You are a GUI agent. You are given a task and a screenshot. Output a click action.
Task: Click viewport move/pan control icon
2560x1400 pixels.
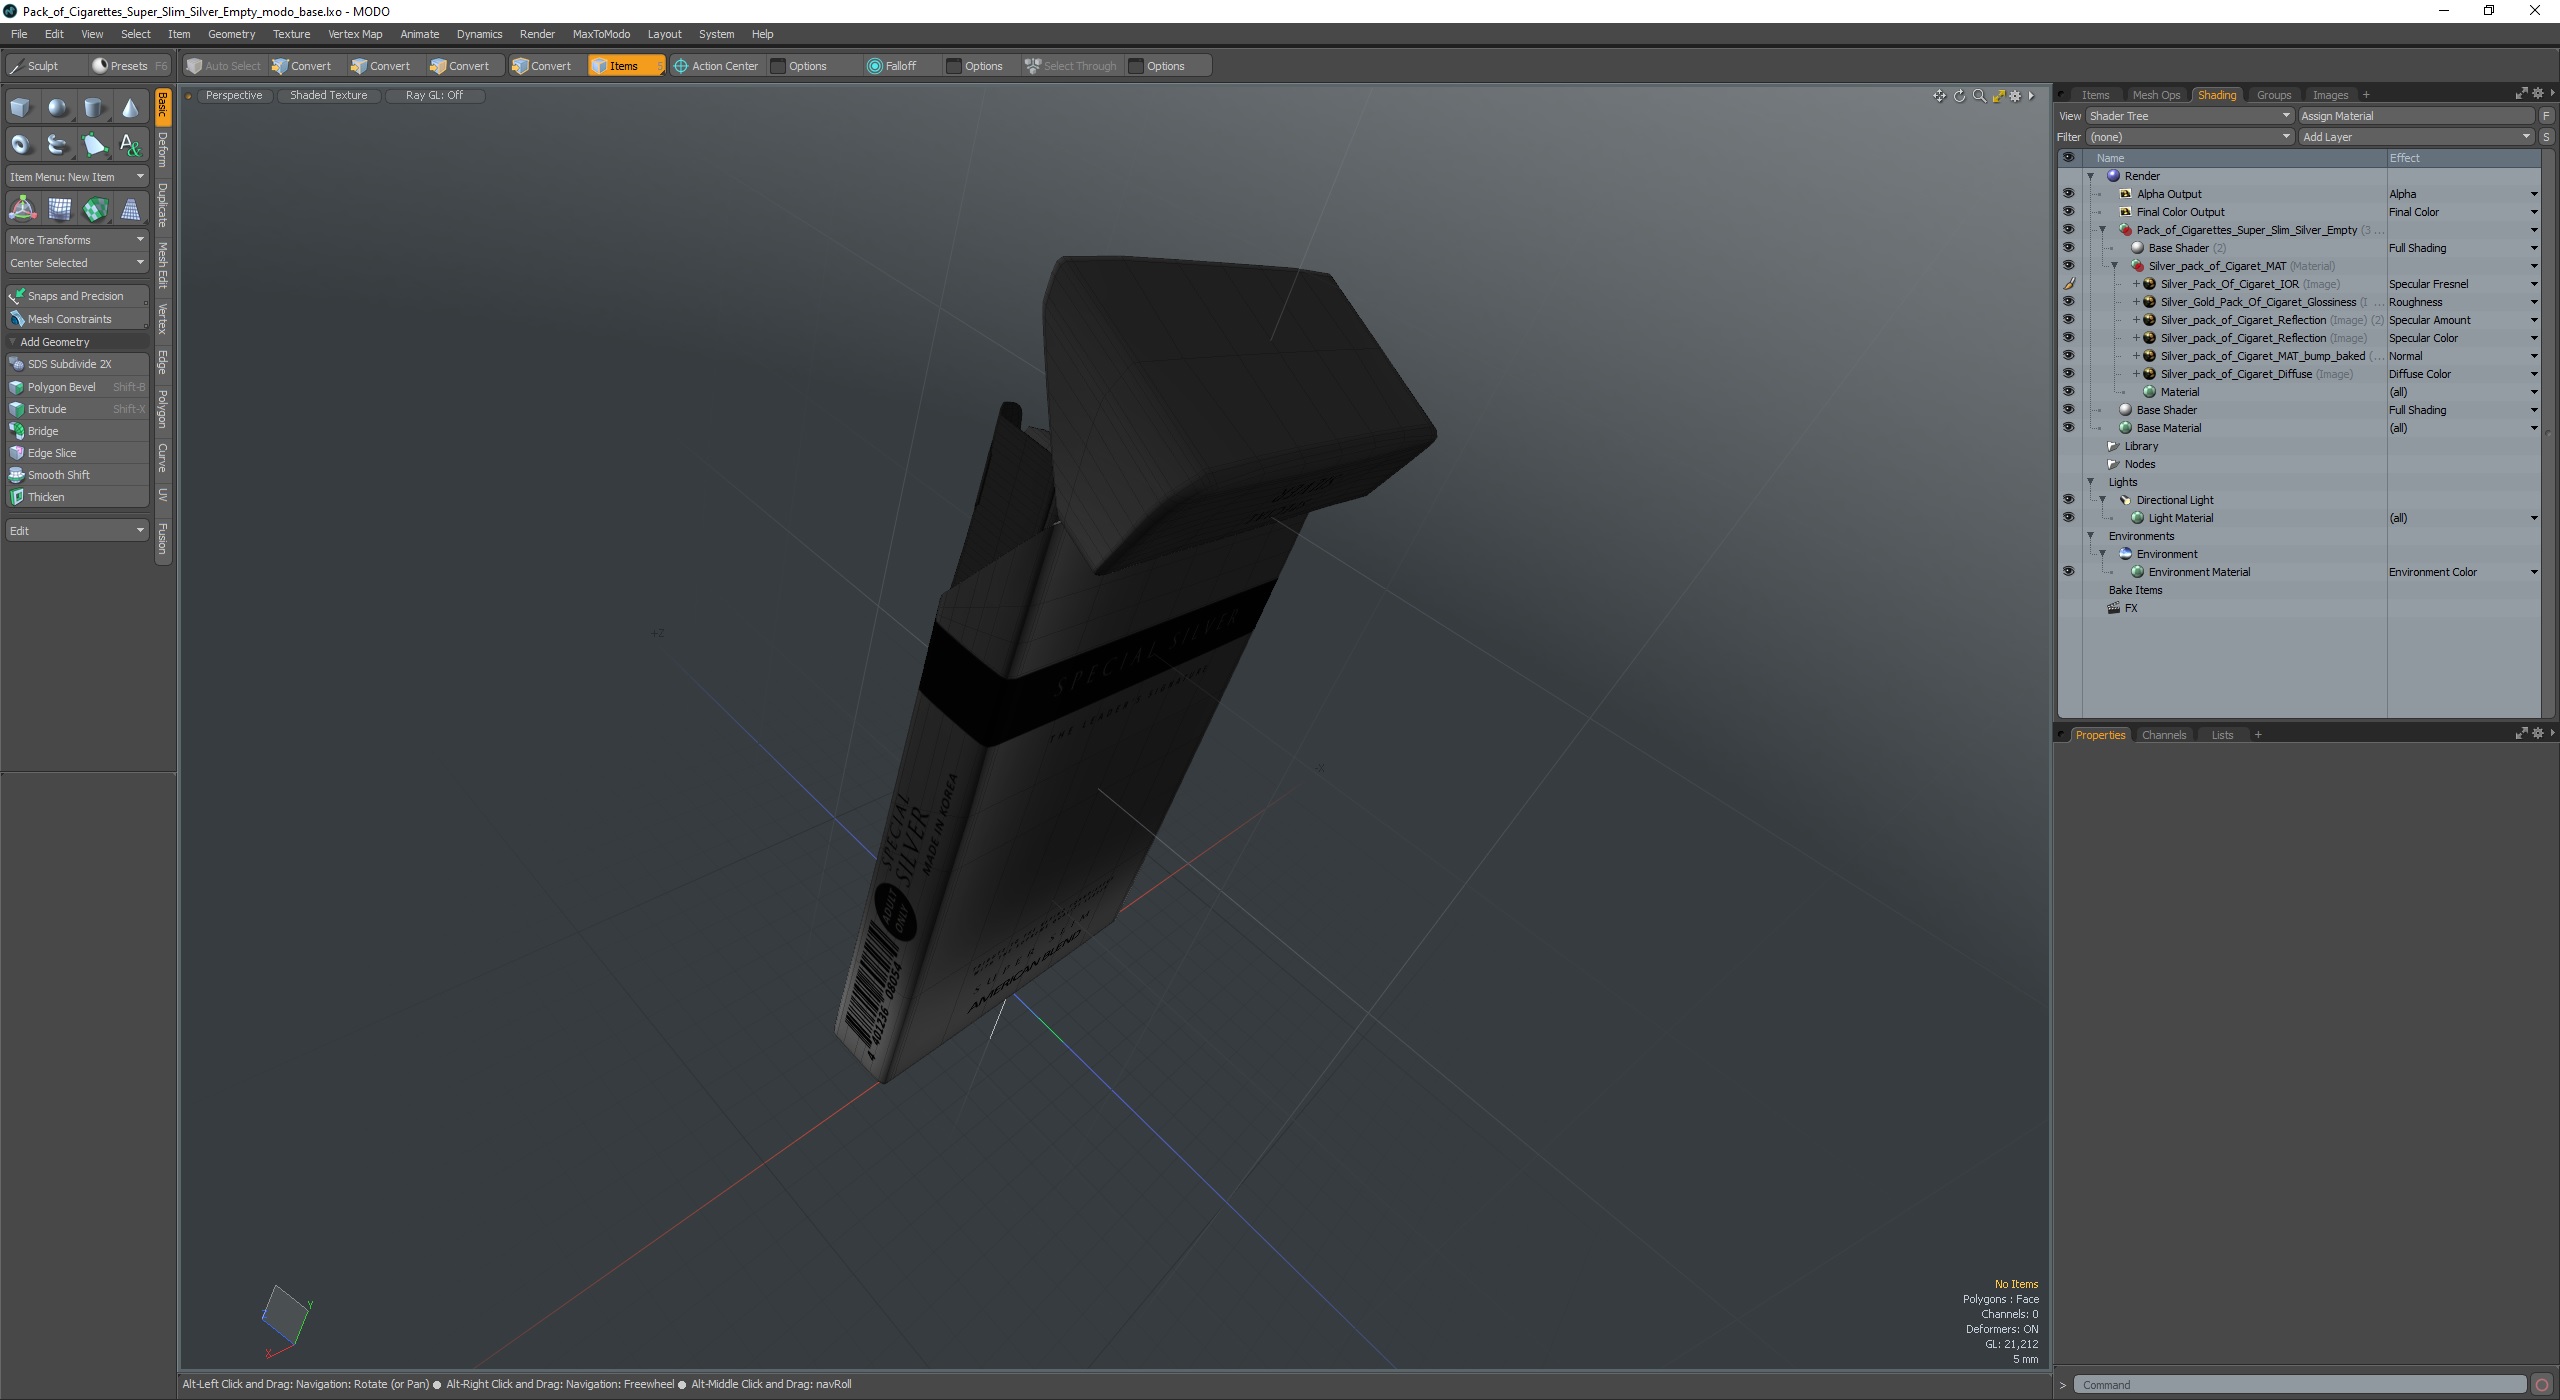click(x=1939, y=96)
